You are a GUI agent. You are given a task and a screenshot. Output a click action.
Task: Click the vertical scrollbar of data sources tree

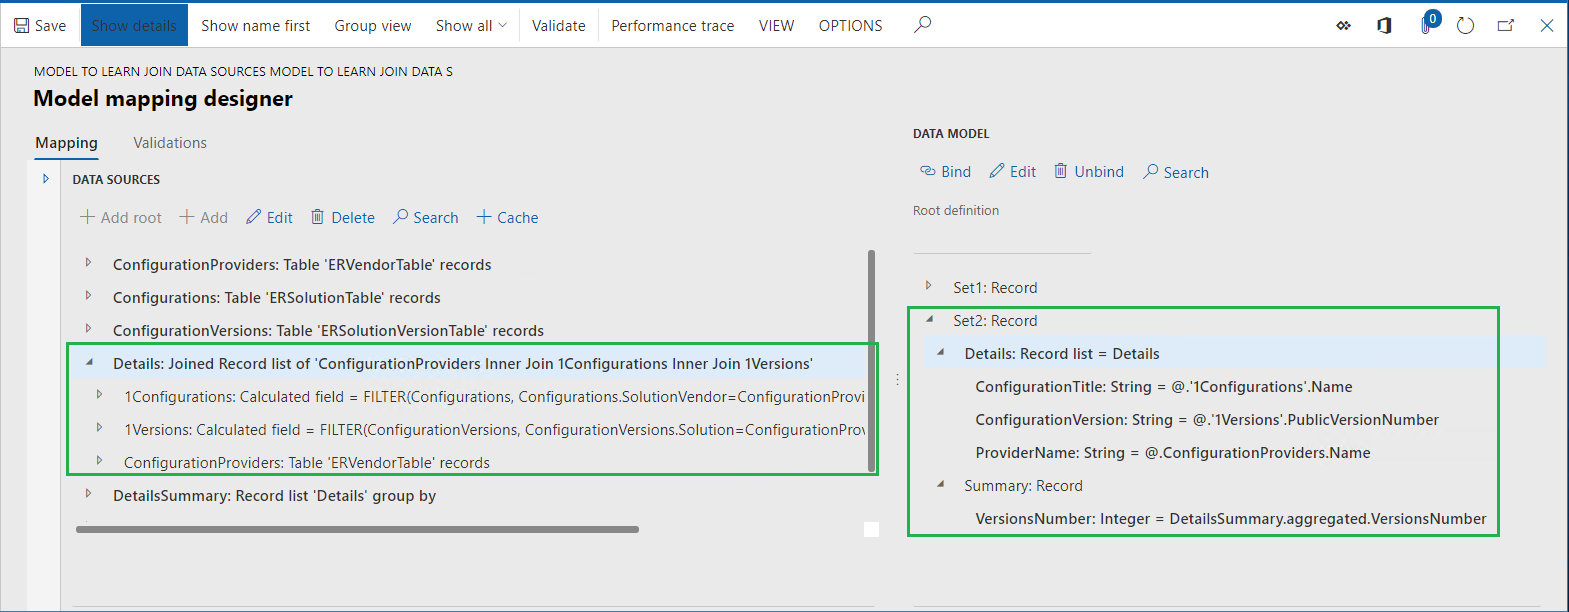tap(872, 360)
